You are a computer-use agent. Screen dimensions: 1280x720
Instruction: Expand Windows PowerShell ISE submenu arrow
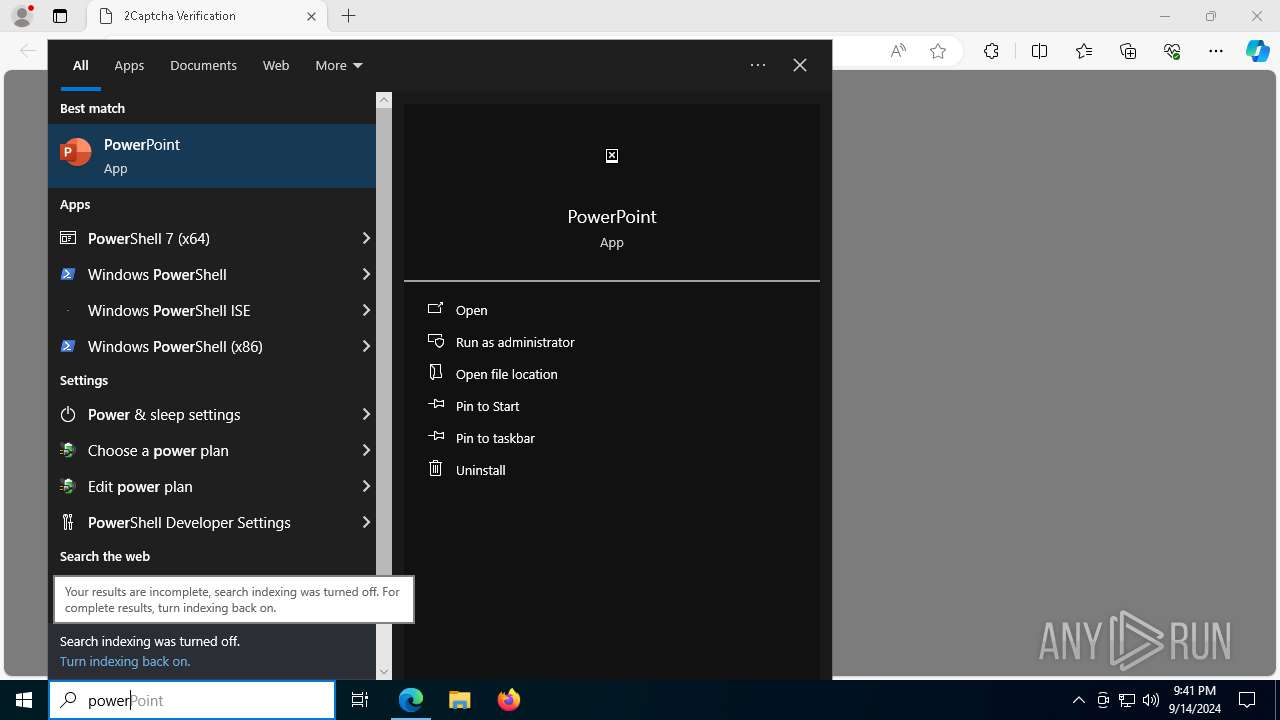click(366, 310)
